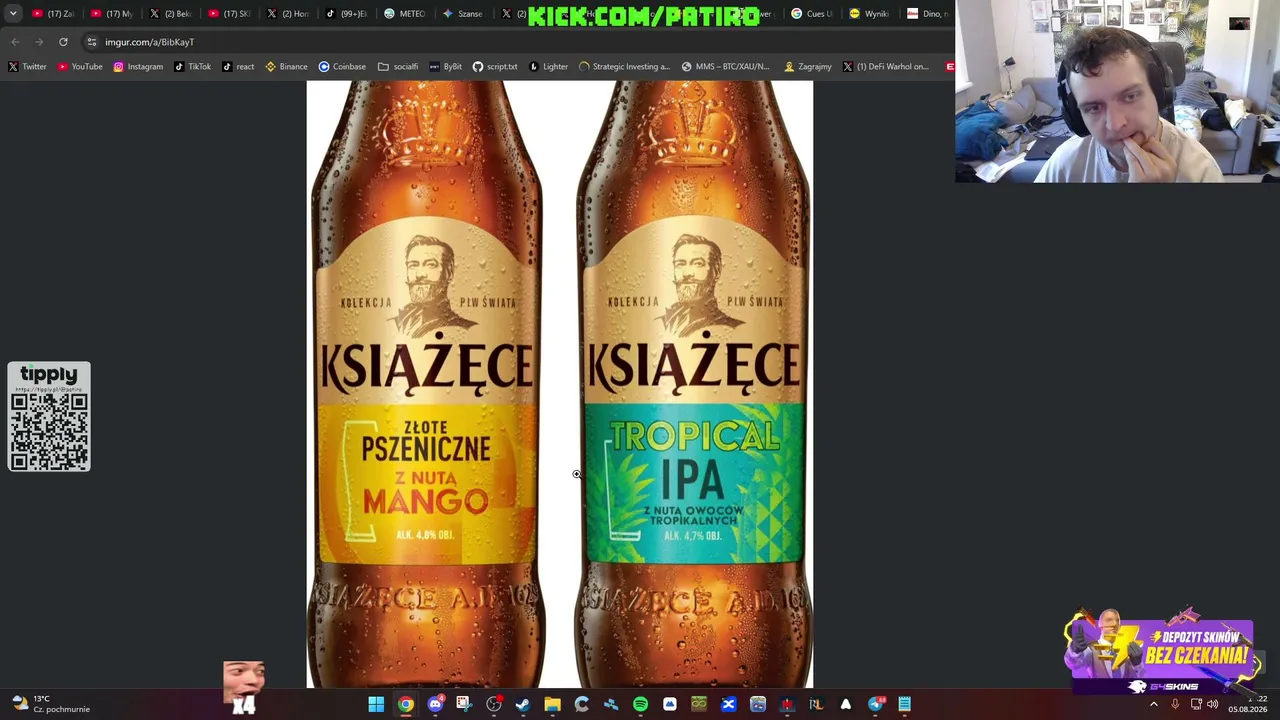This screenshot has width=1280, height=720.
Task: Open the tab search dropdown arrow
Action: pyautogui.click(x=13, y=14)
